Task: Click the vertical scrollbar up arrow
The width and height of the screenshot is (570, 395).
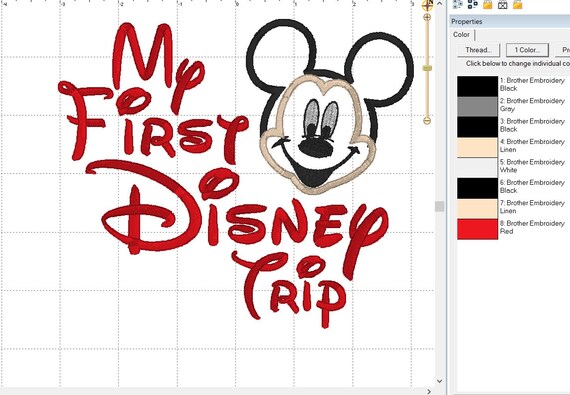Action: (439, 4)
